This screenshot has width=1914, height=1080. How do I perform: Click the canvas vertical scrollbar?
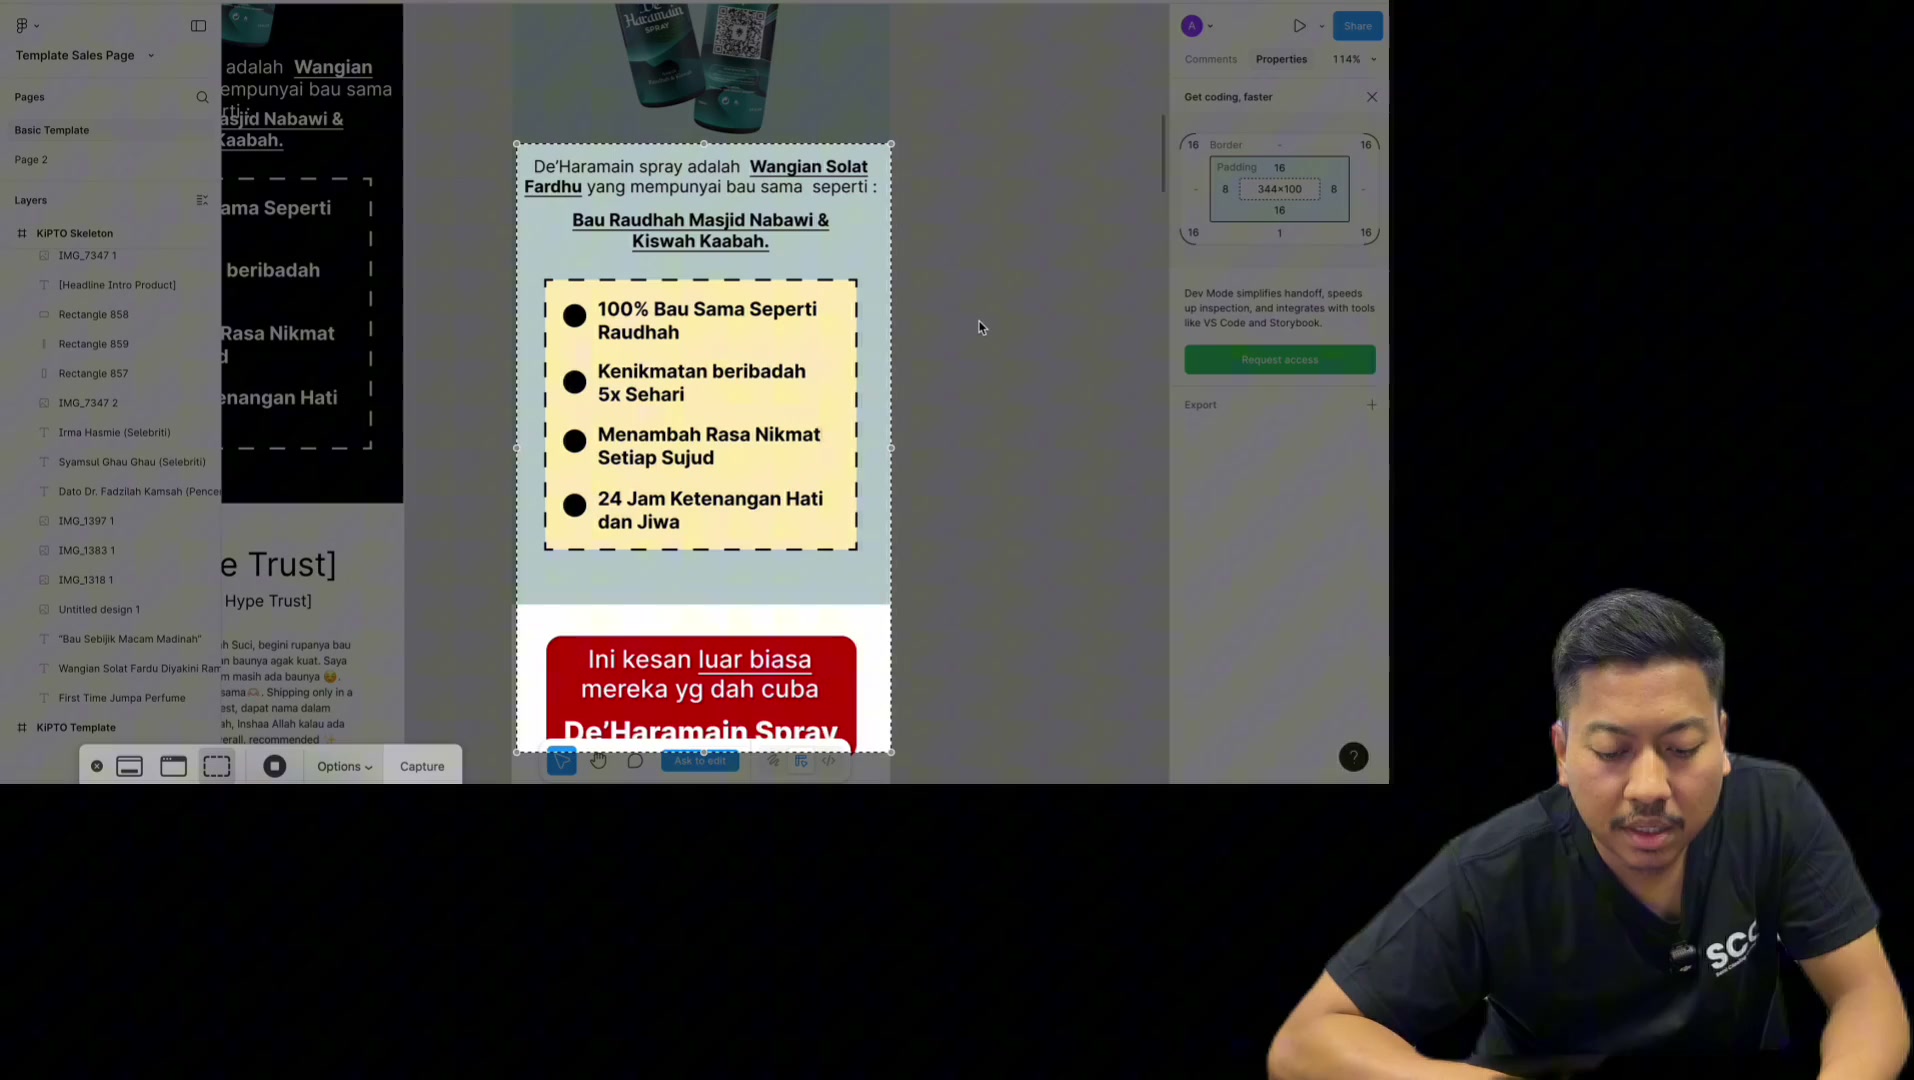click(x=1162, y=154)
